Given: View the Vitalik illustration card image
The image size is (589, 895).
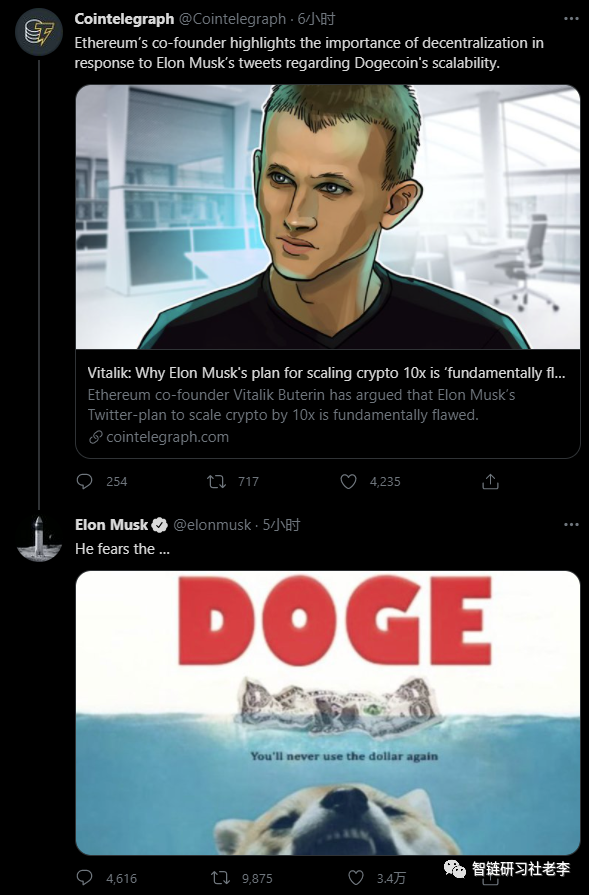Looking at the screenshot, I should (x=328, y=217).
